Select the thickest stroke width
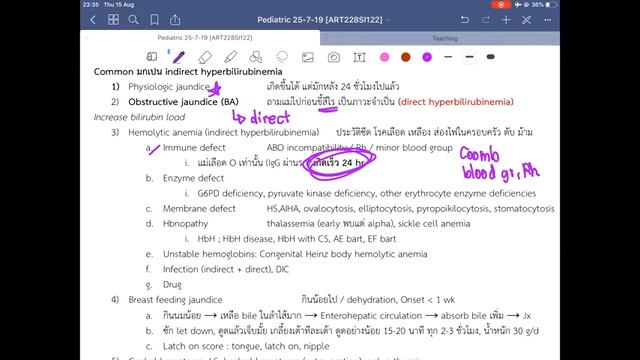The image size is (640, 360). (x=491, y=57)
